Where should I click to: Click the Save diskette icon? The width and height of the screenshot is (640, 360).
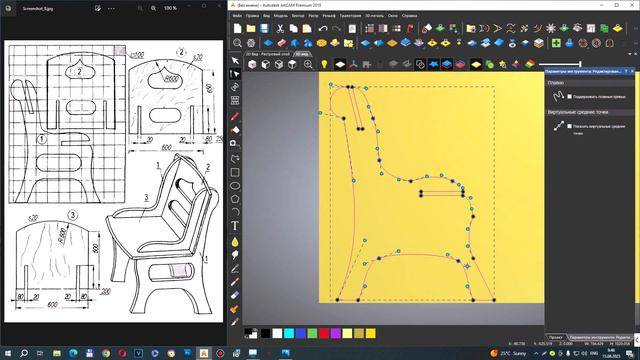264,28
